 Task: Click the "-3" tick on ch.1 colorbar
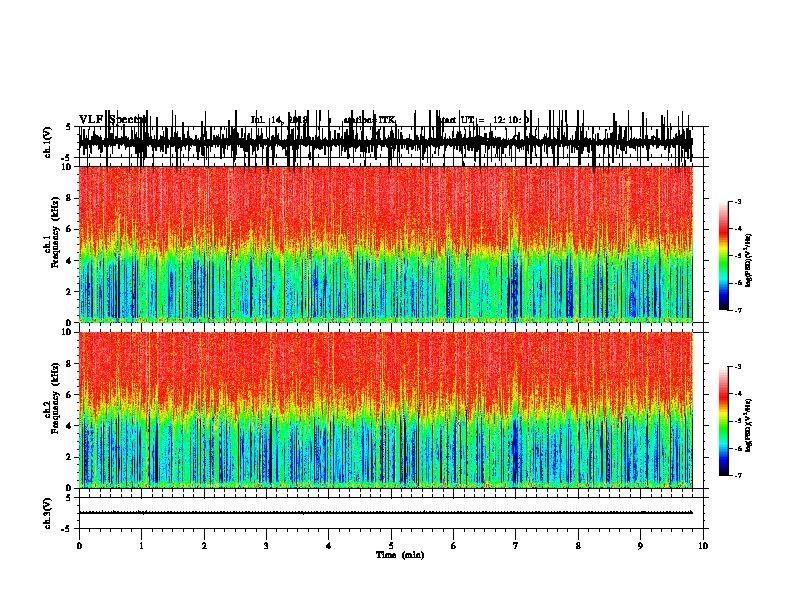tap(738, 201)
